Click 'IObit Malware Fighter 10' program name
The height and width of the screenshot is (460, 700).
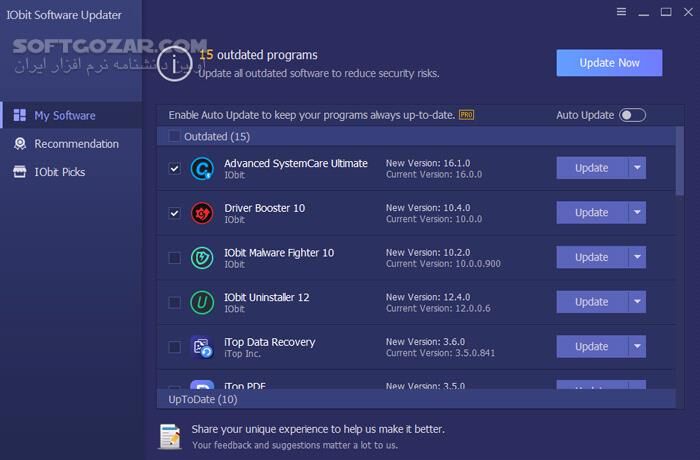(279, 253)
